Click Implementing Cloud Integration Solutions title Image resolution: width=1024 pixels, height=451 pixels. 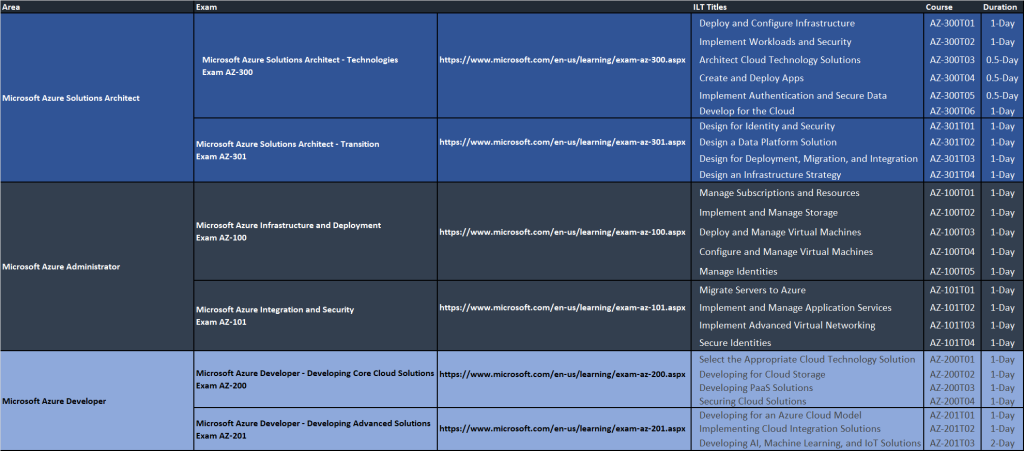(x=790, y=429)
